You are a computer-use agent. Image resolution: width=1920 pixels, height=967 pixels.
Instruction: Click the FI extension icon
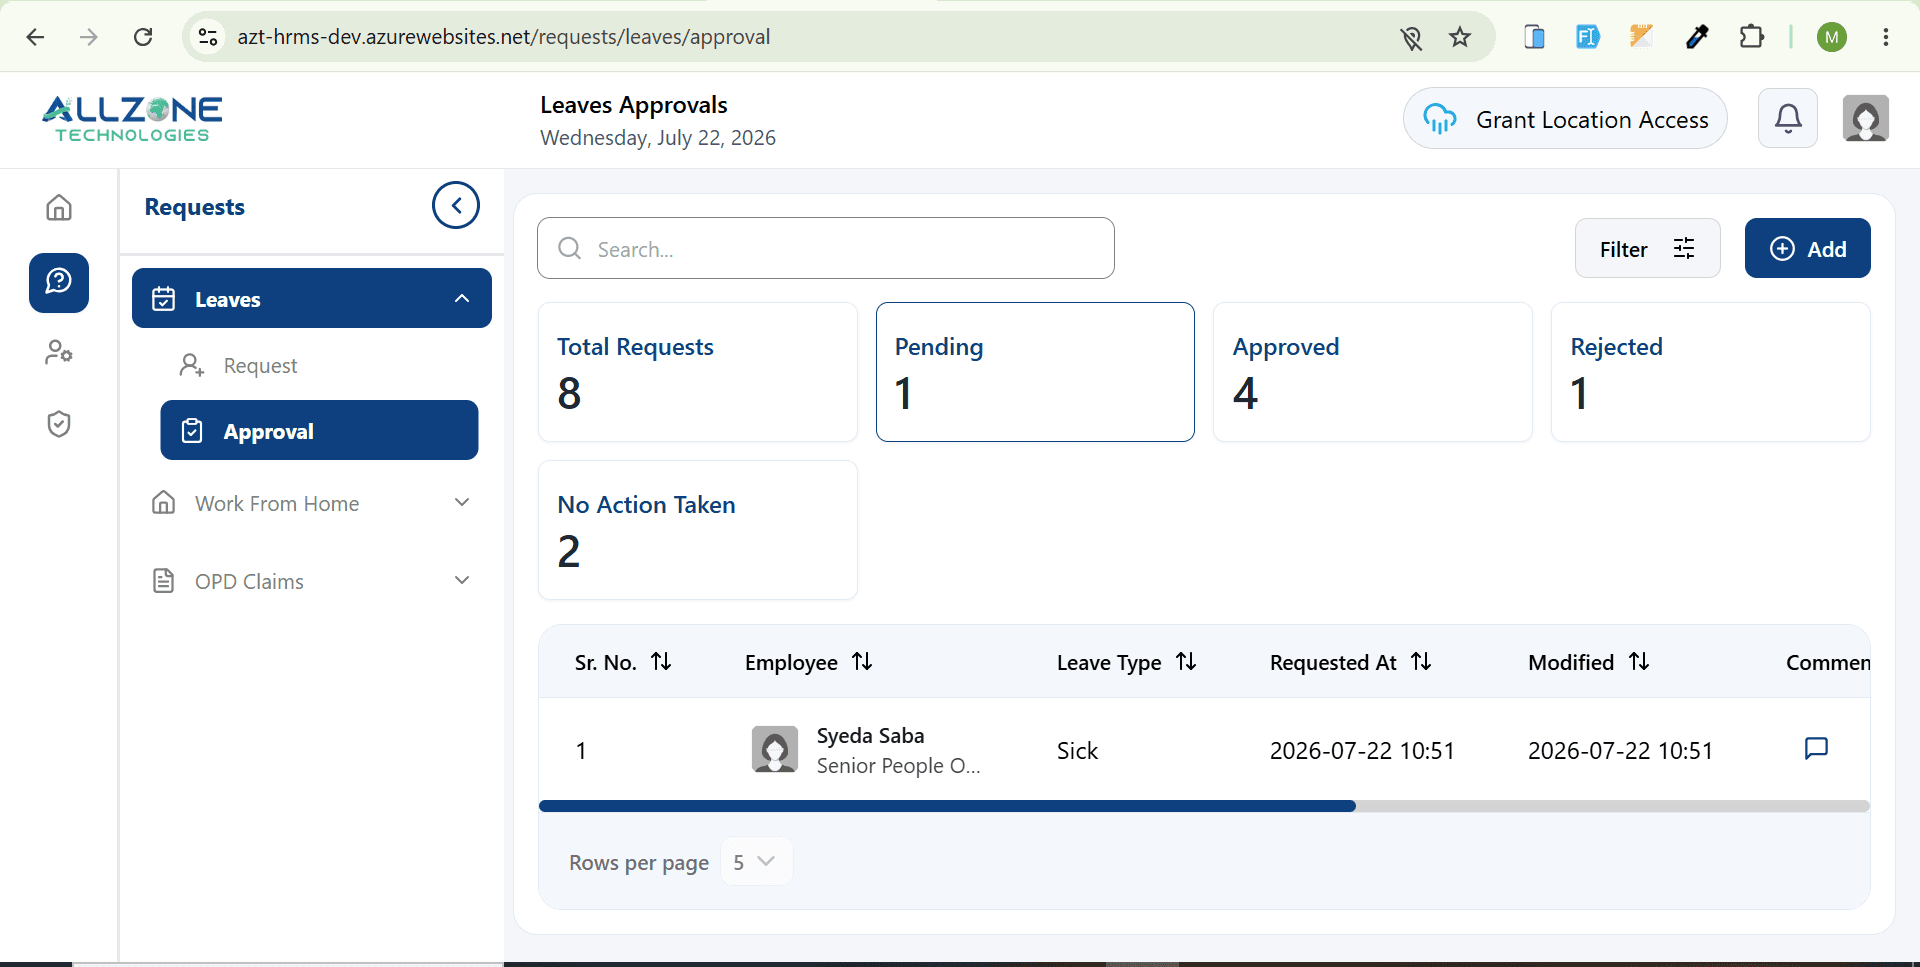(x=1587, y=37)
